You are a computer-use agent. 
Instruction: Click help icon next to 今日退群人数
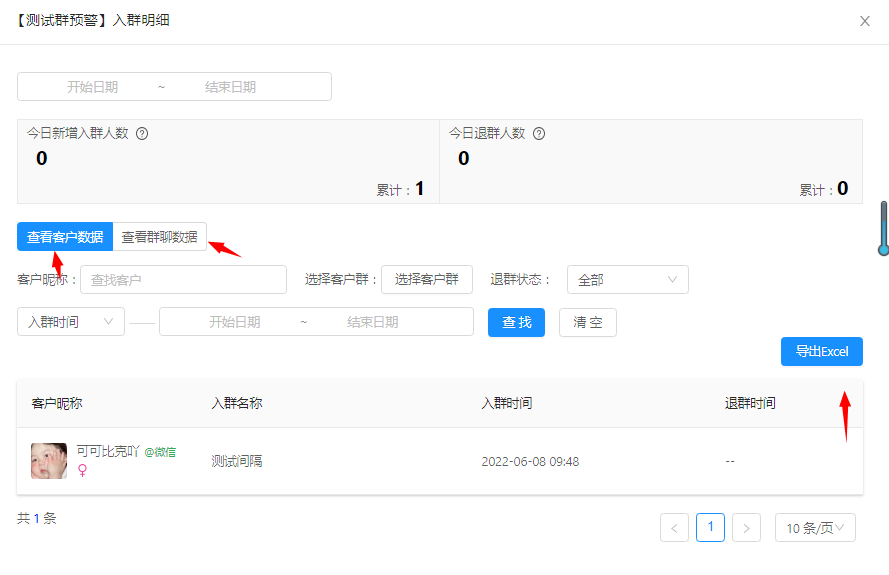pos(539,133)
